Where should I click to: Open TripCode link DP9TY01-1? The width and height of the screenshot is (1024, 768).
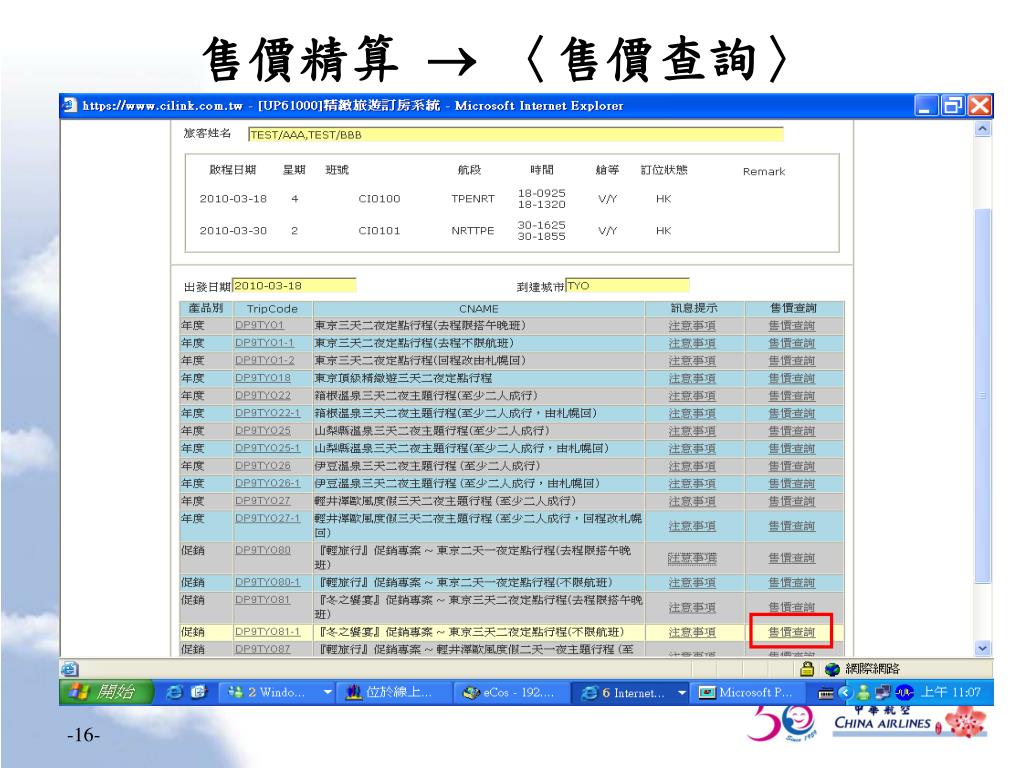point(264,343)
